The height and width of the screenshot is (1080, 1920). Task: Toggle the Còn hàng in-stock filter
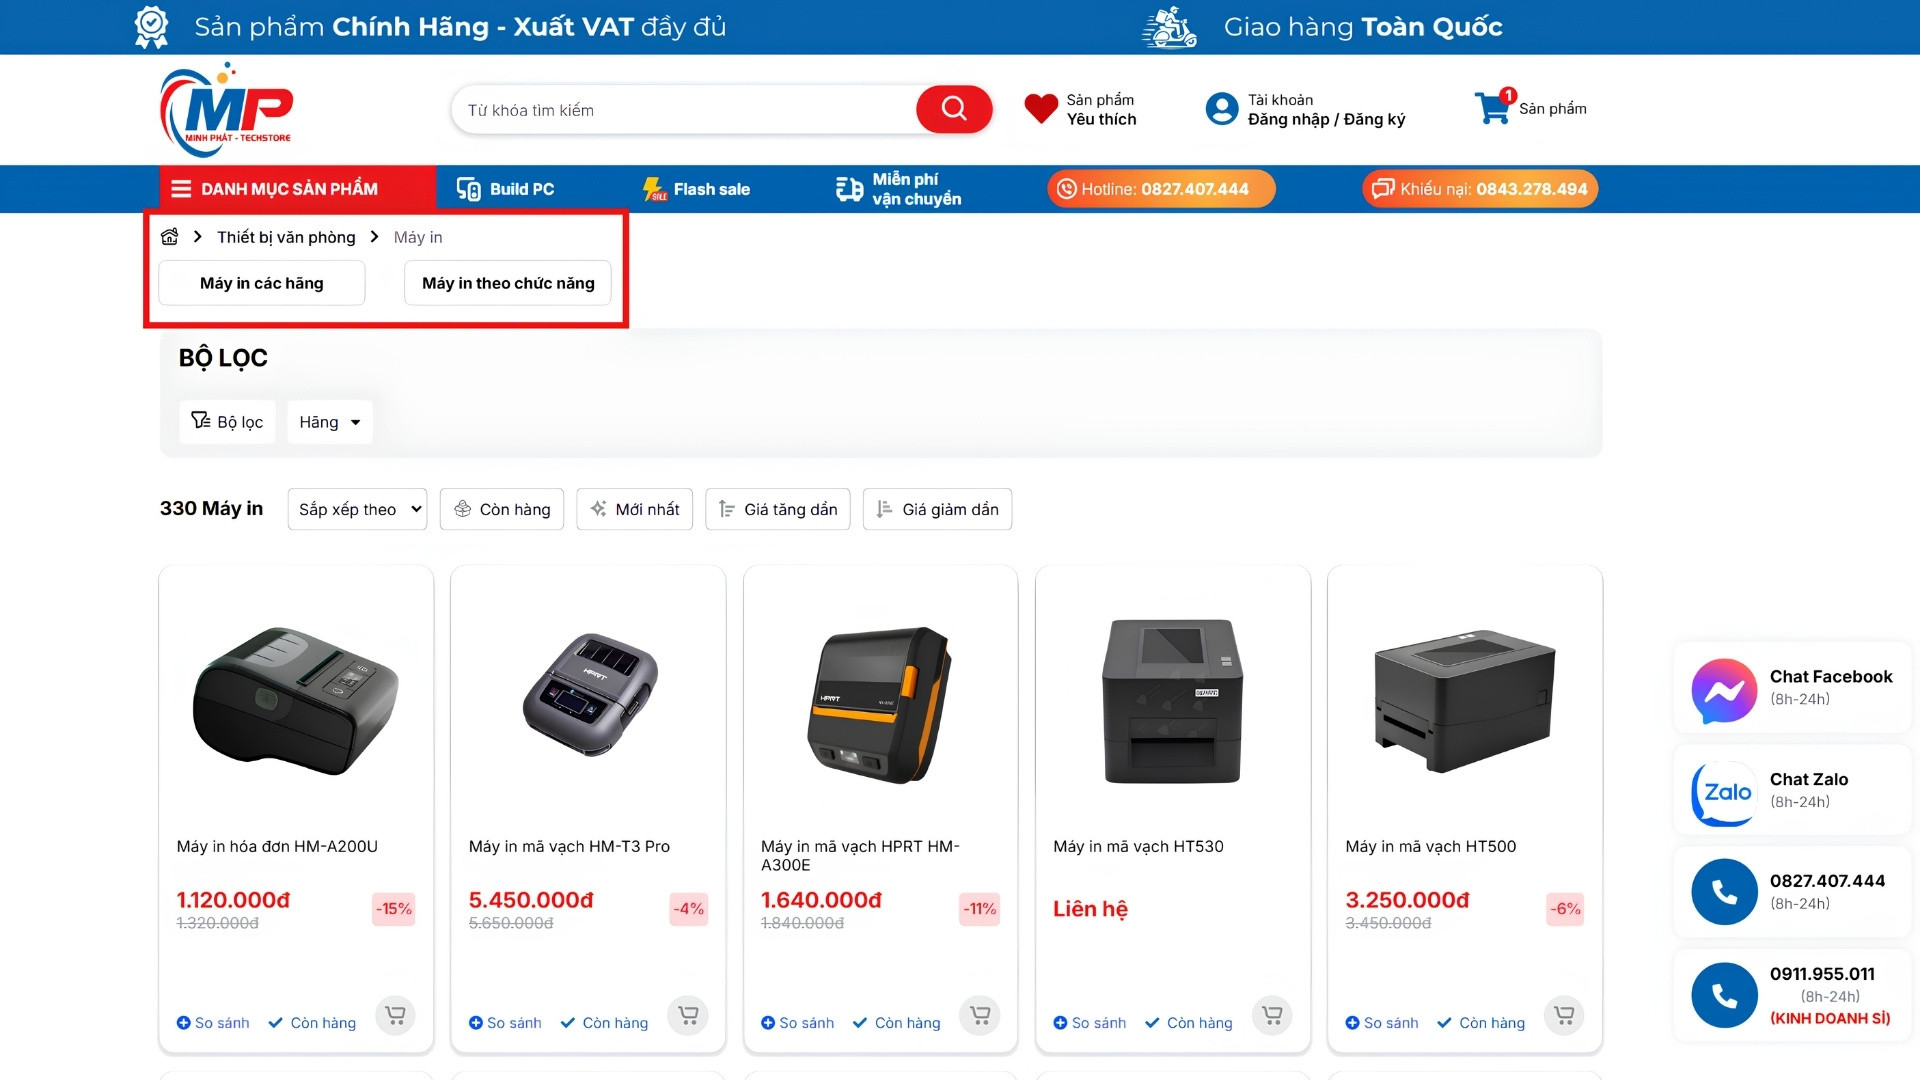click(x=502, y=509)
